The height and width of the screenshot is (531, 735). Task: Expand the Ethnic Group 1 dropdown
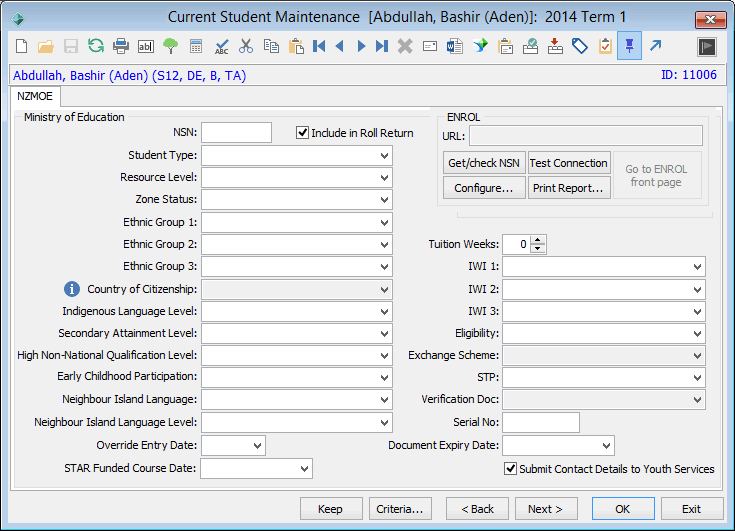(384, 223)
